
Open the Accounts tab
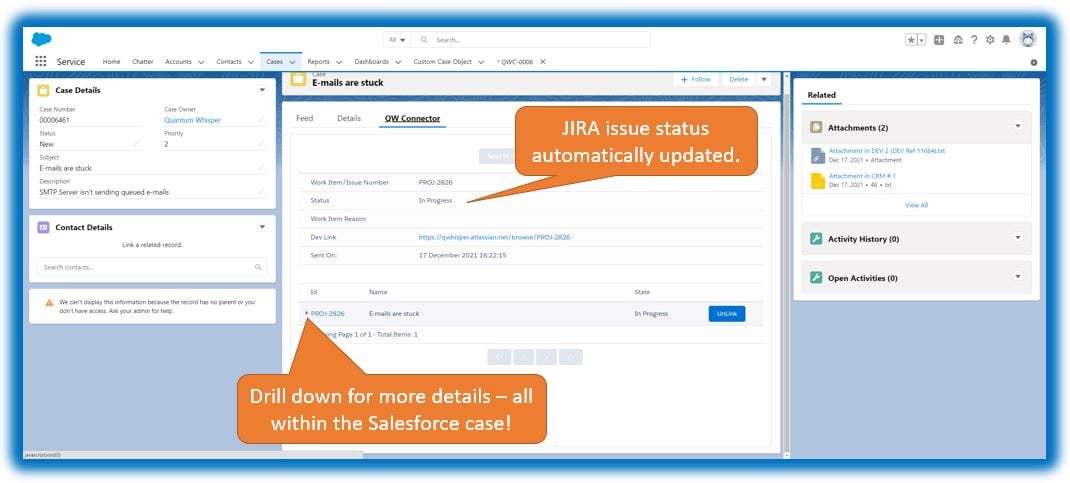click(178, 61)
